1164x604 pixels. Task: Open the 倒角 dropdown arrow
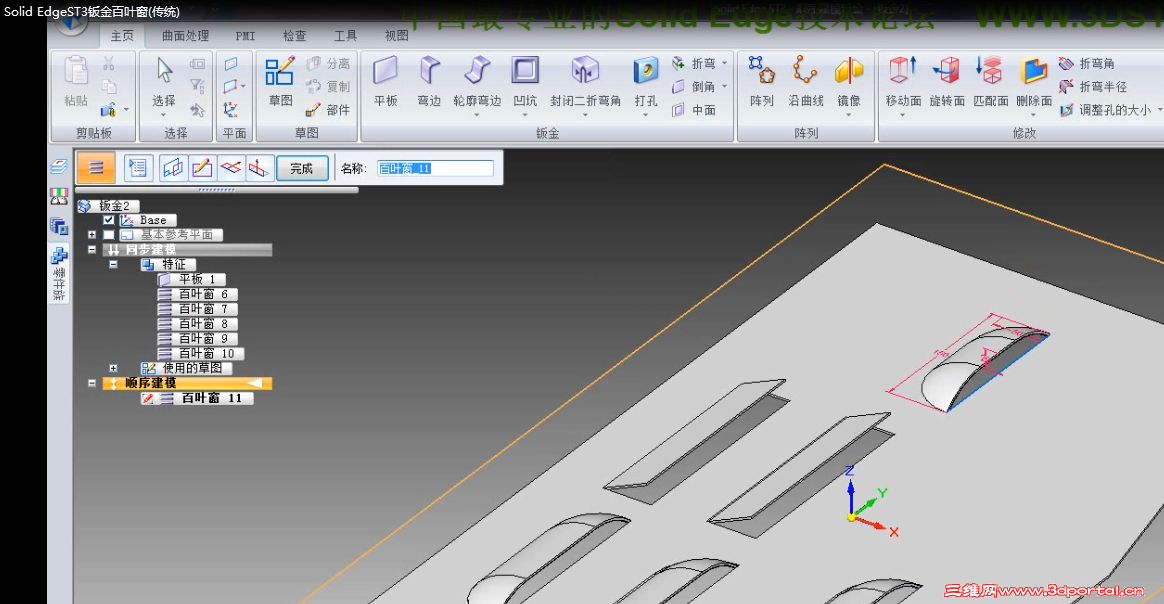pyautogui.click(x=725, y=87)
